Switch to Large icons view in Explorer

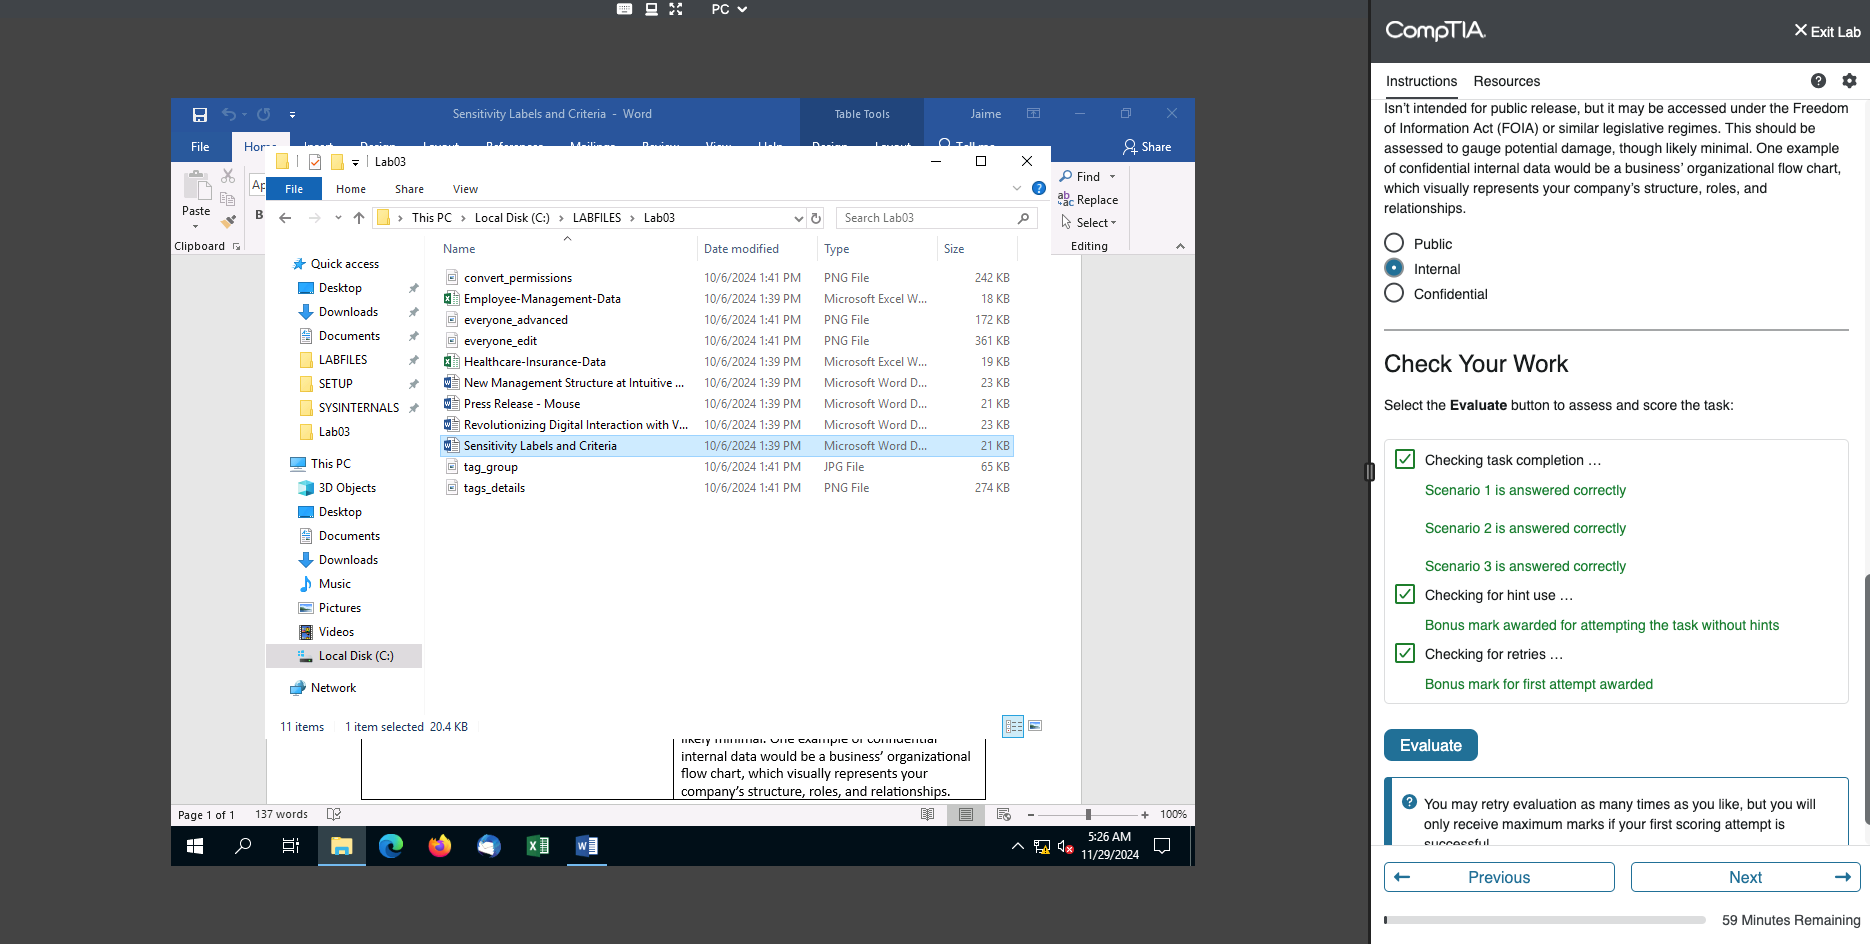click(1035, 726)
